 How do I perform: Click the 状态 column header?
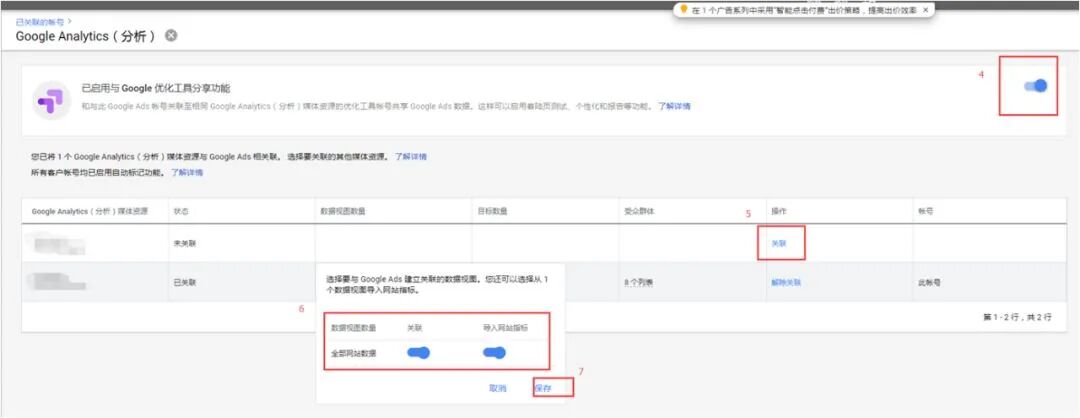[180, 211]
